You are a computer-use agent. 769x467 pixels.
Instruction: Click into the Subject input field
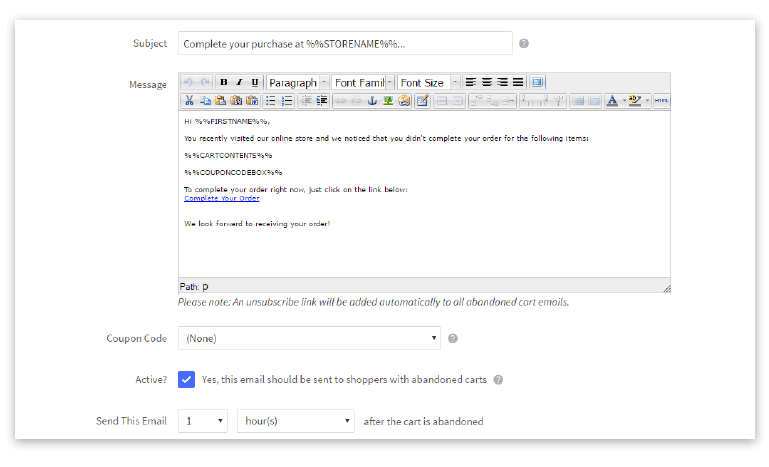(345, 44)
